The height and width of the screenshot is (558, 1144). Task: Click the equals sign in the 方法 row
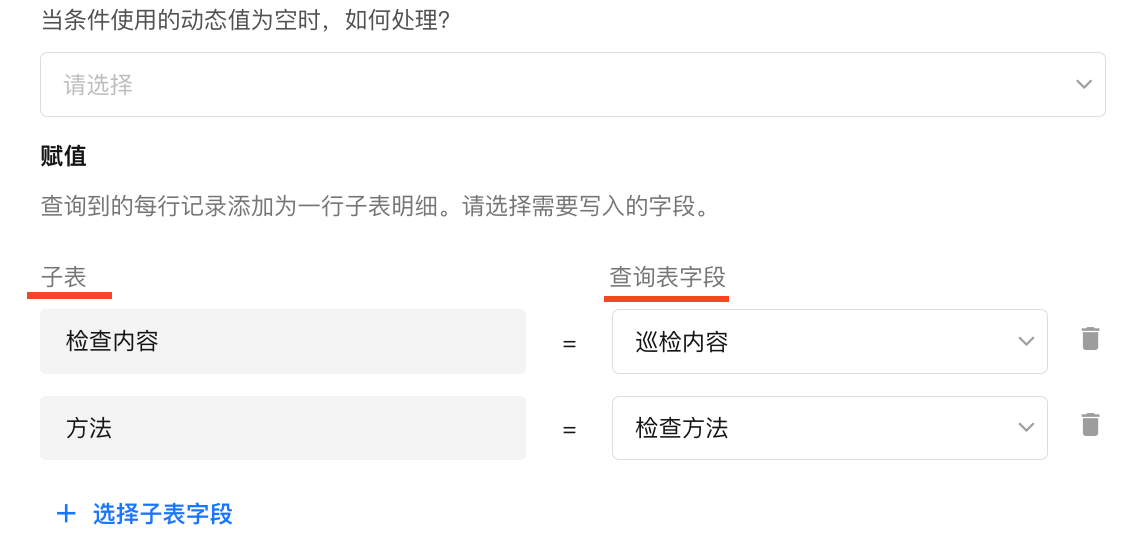[x=569, y=430]
